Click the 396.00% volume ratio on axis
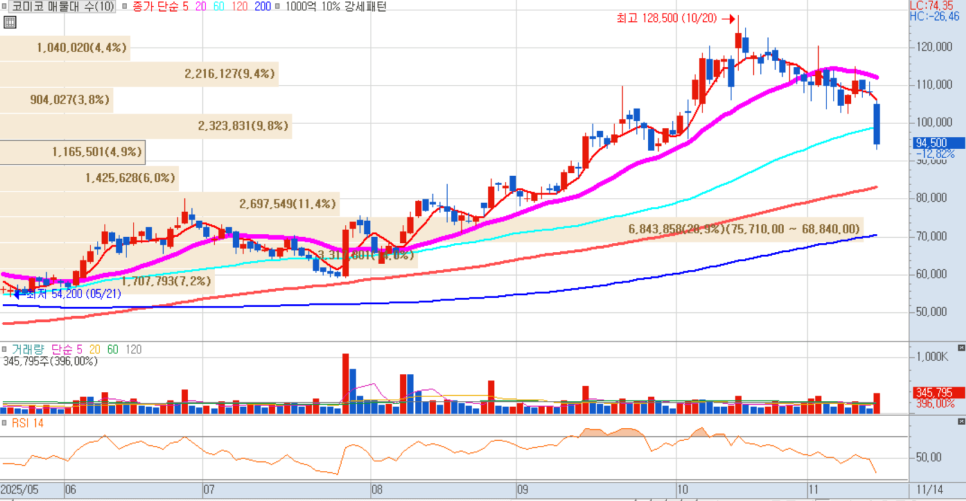Screen dimensions: 966x501 point(935,404)
